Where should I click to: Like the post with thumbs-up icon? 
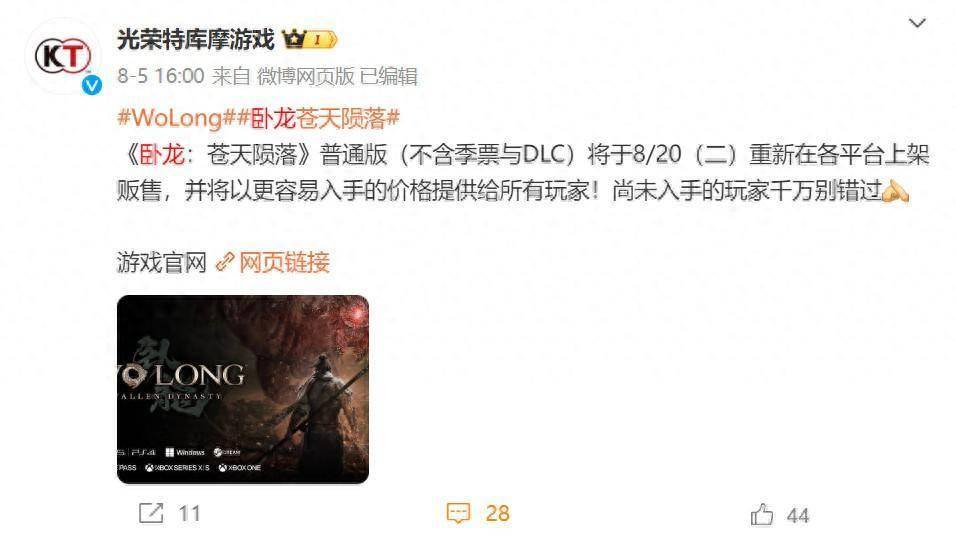coord(762,515)
